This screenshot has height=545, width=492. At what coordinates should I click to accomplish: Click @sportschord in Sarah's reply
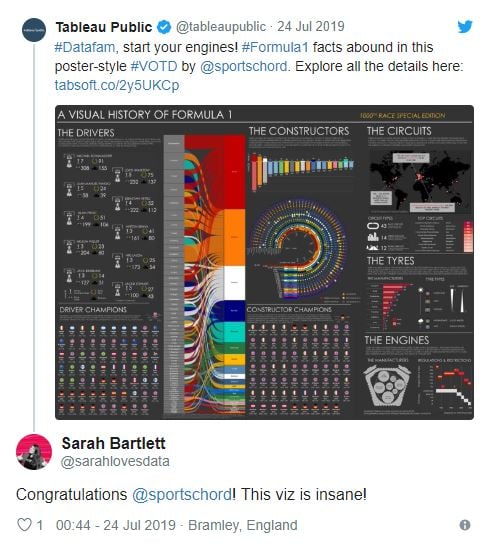[x=182, y=494]
